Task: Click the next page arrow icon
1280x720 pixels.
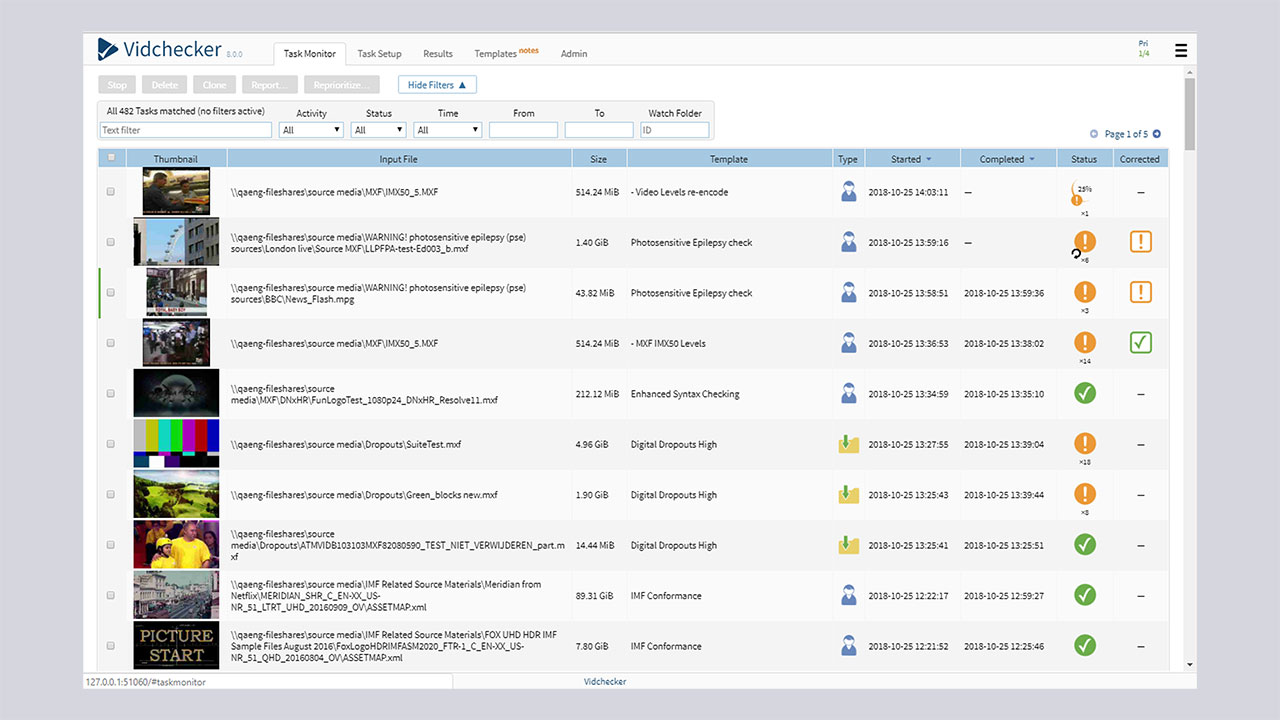Action: point(1157,134)
